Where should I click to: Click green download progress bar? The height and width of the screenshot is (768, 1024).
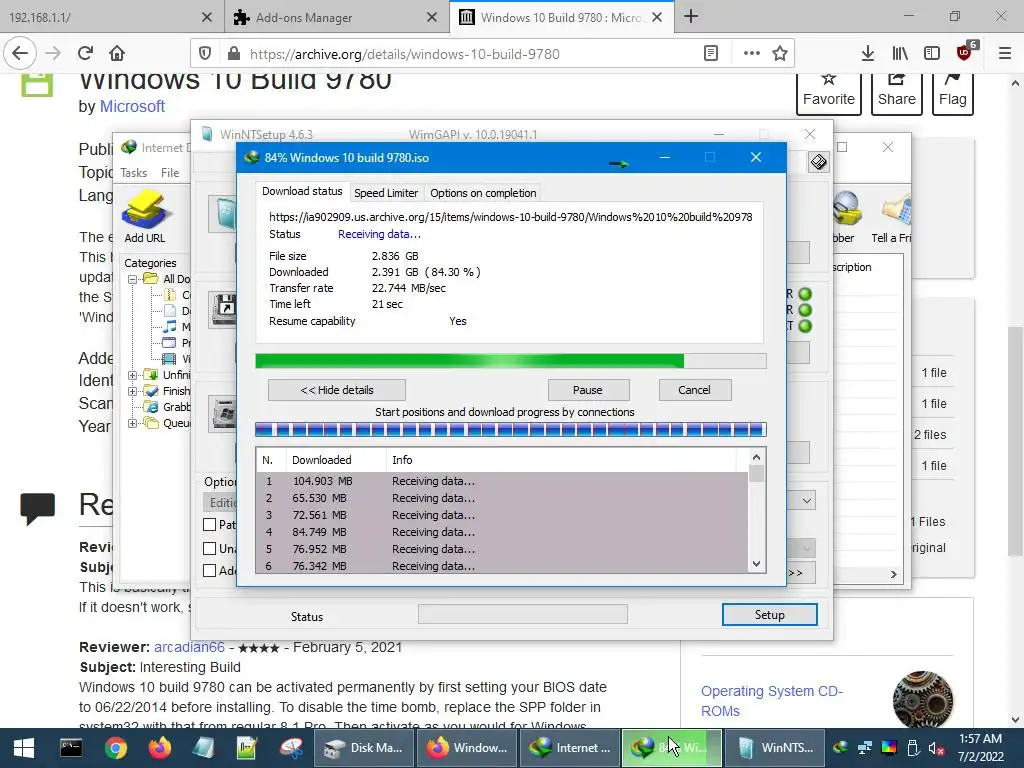(x=511, y=361)
